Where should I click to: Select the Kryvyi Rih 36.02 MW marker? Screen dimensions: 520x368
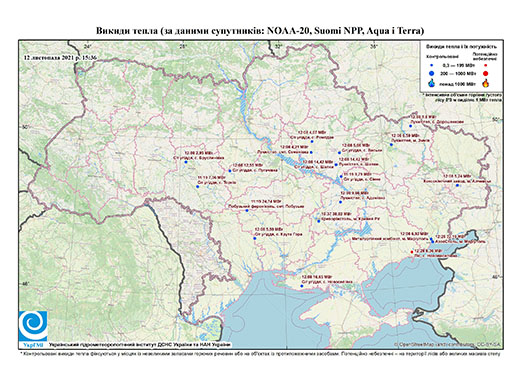coord(319,221)
